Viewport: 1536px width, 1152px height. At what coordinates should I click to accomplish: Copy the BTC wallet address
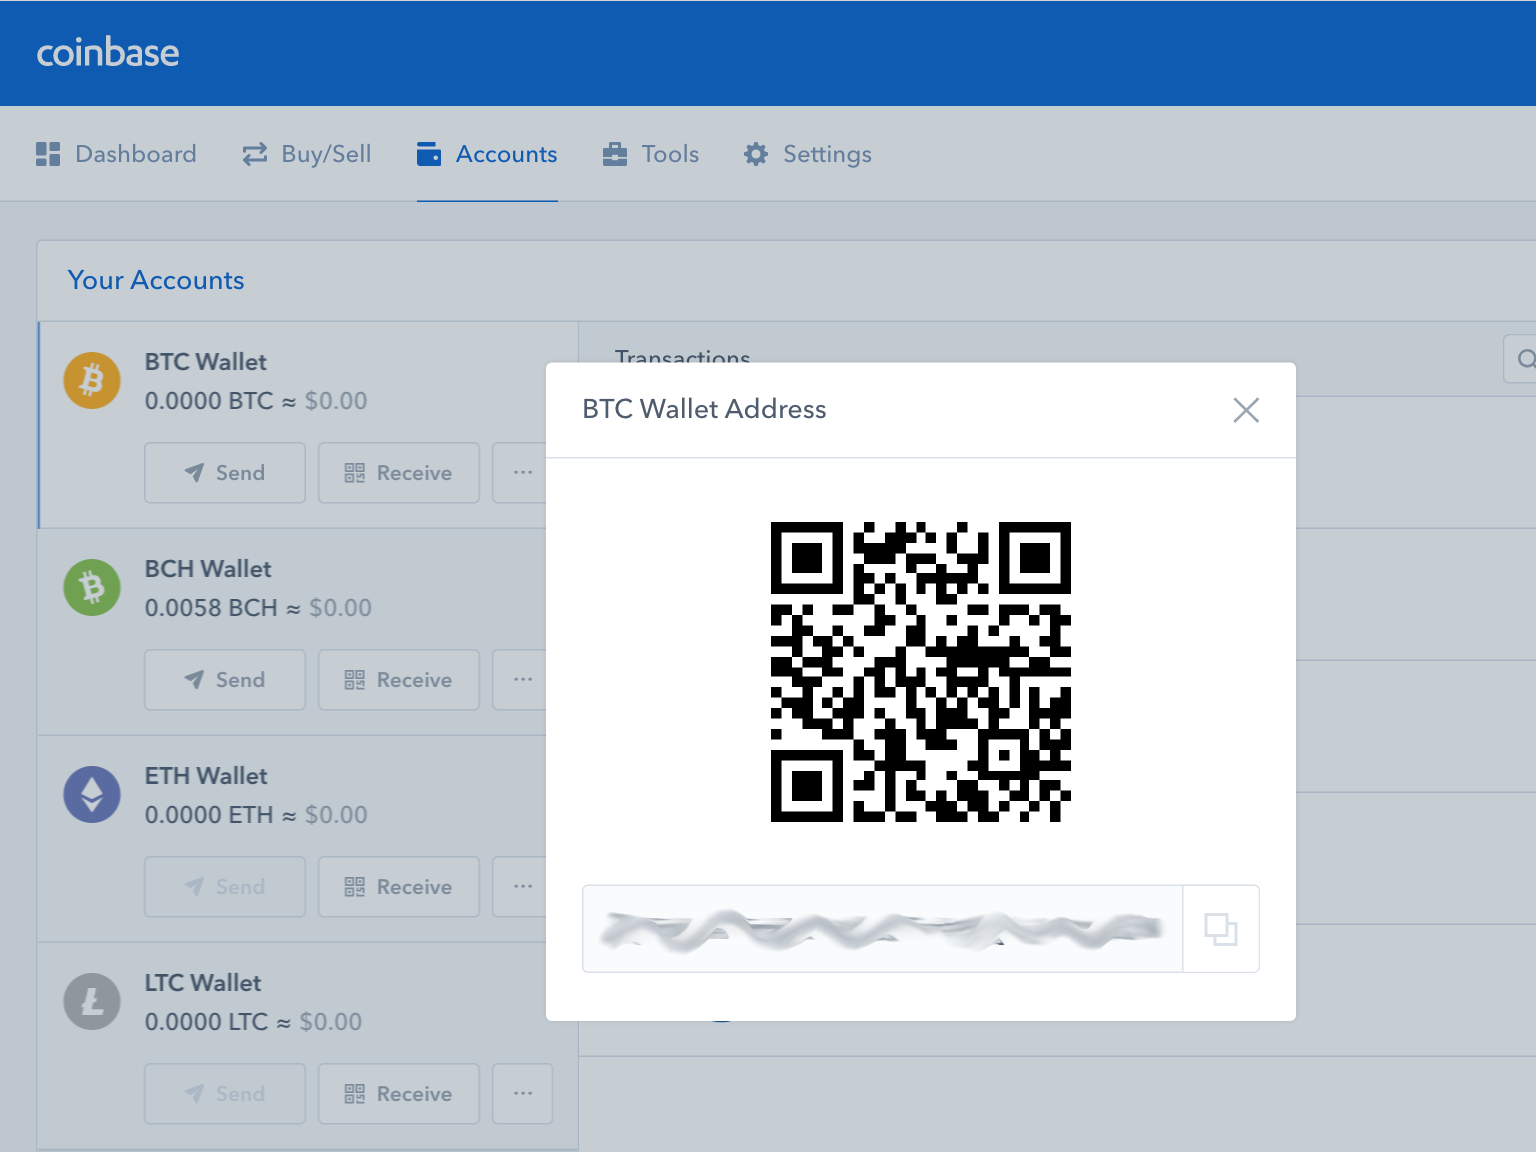point(1221,929)
